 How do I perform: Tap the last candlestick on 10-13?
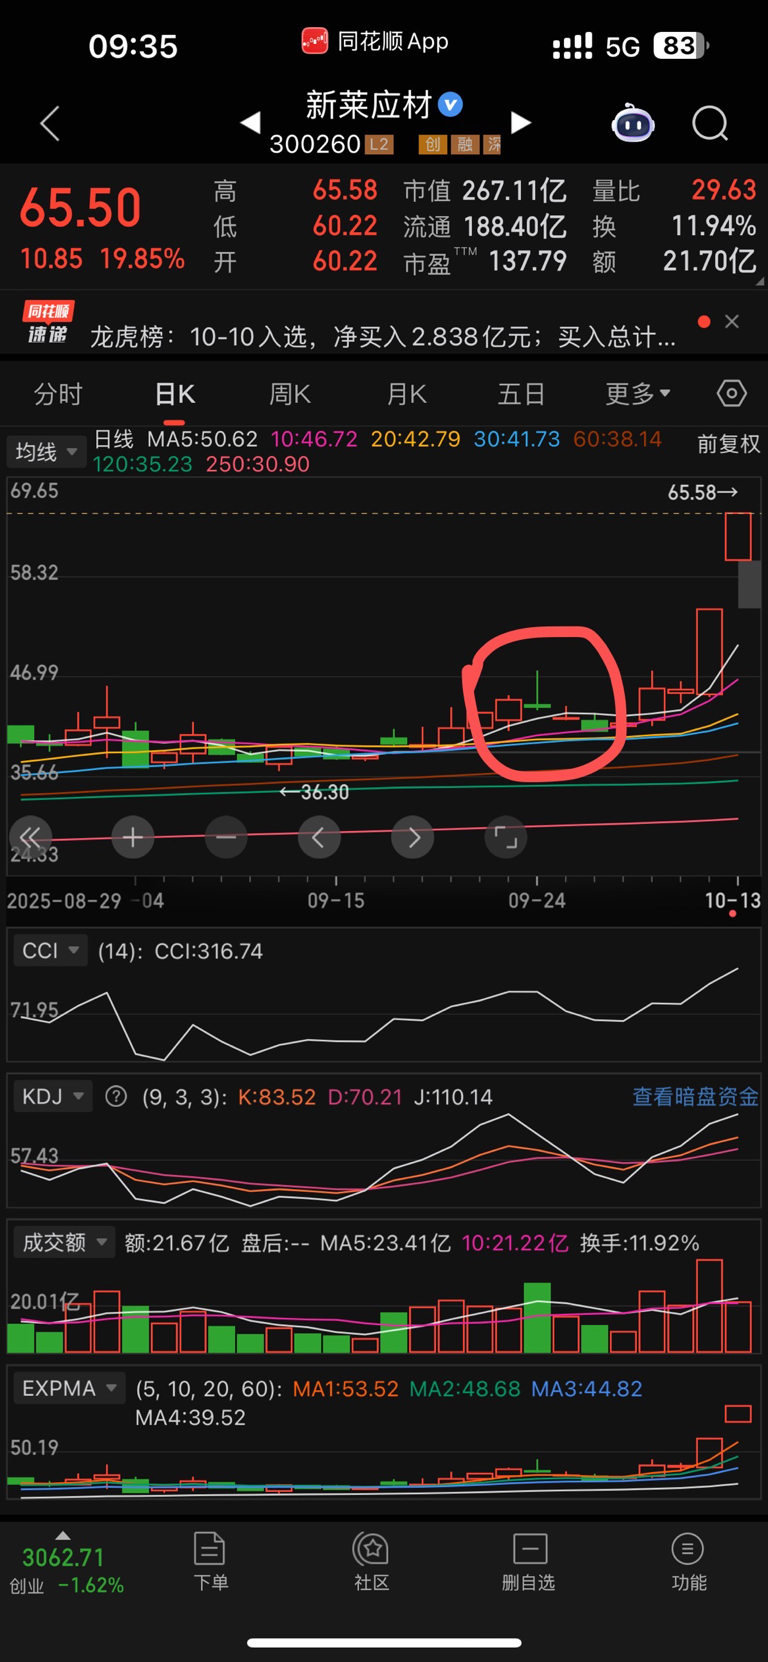coord(738,536)
